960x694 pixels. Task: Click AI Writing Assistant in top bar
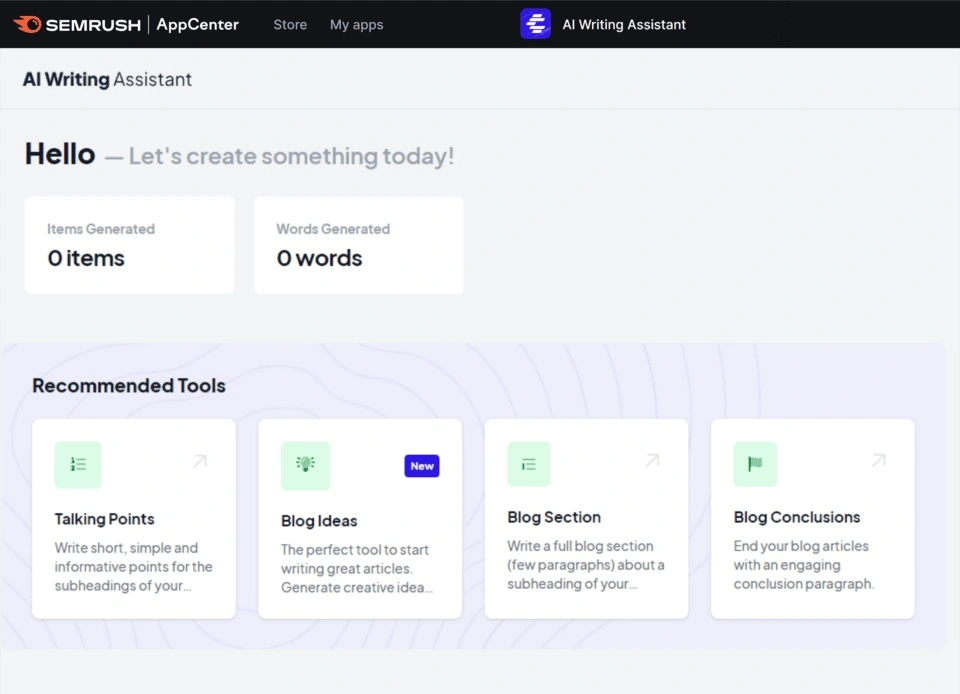click(624, 24)
